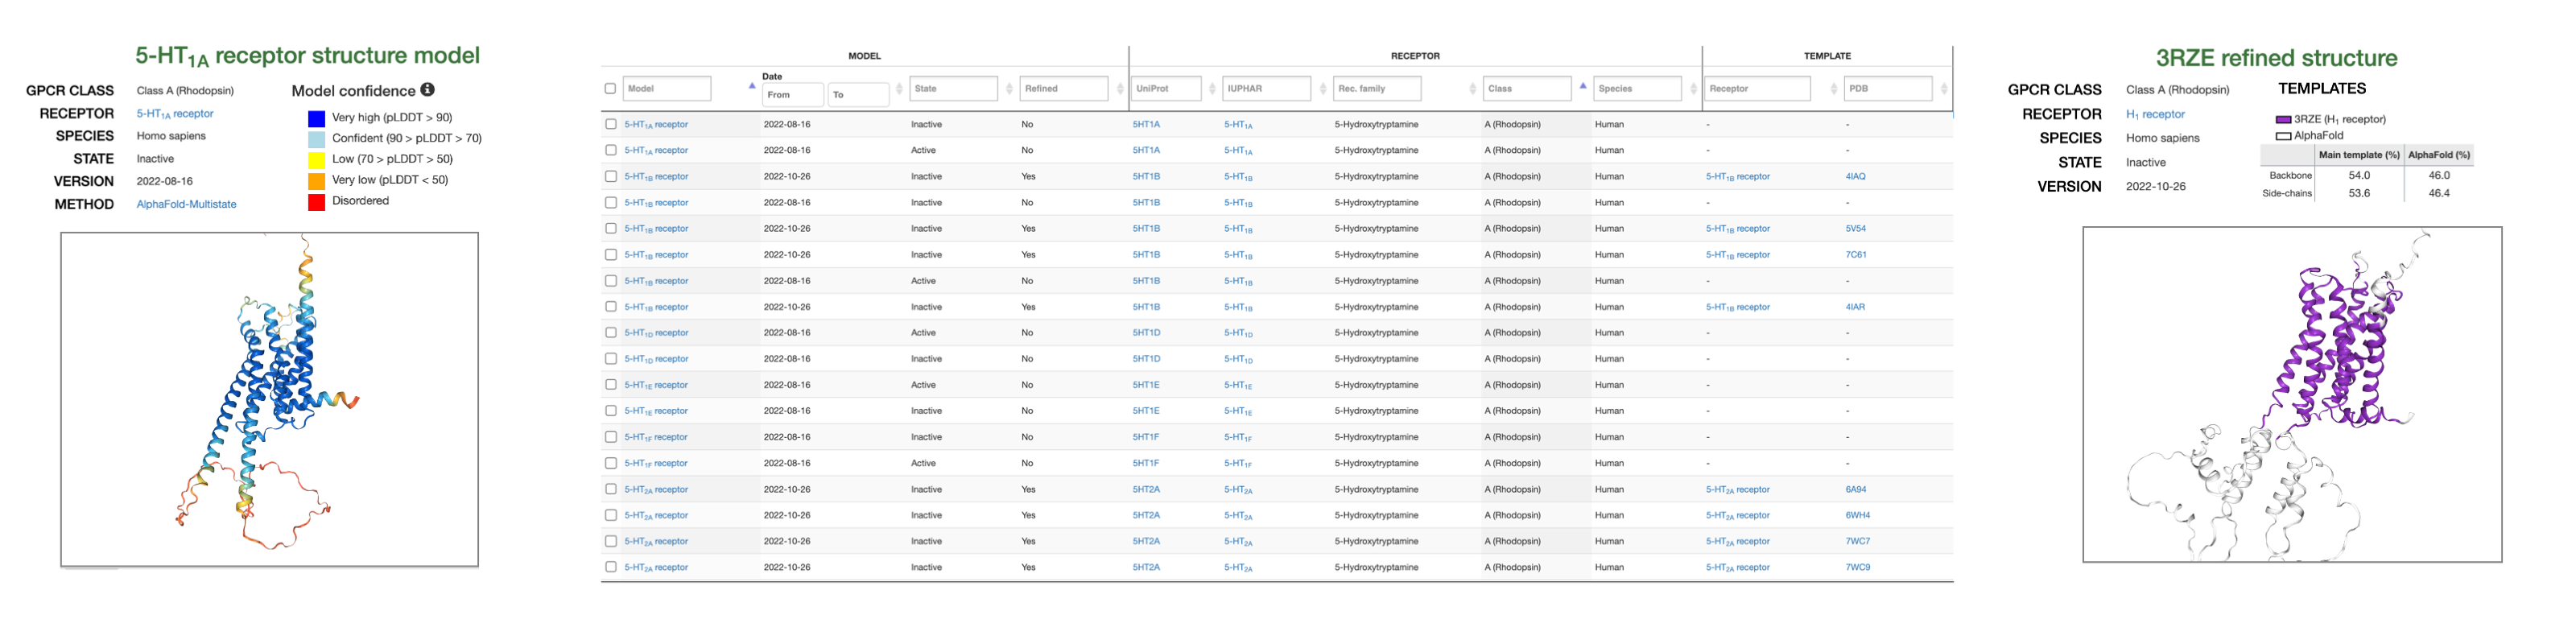Sort table by Species column arrows
Viewport: 2576px width, 644px height.
click(x=1693, y=89)
